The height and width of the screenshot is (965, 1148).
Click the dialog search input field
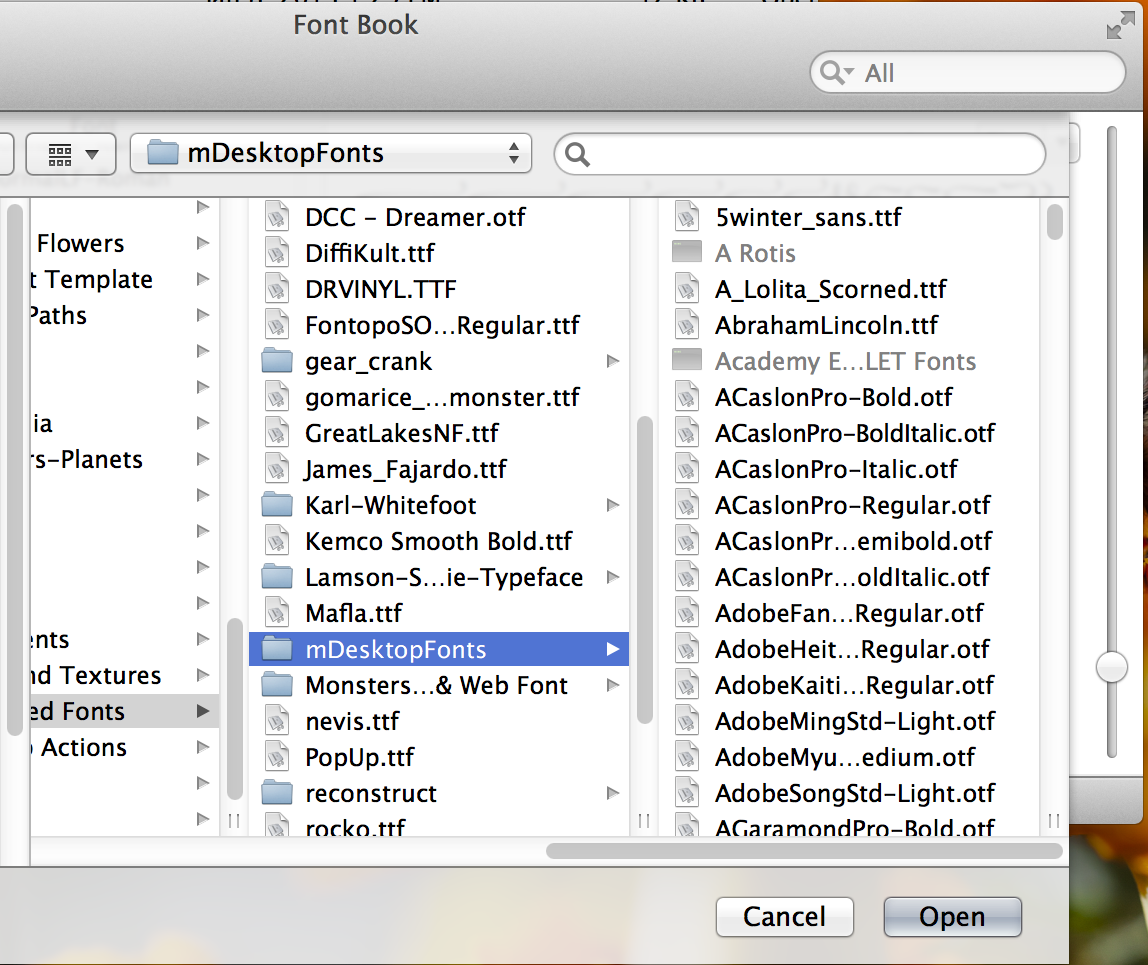[800, 154]
